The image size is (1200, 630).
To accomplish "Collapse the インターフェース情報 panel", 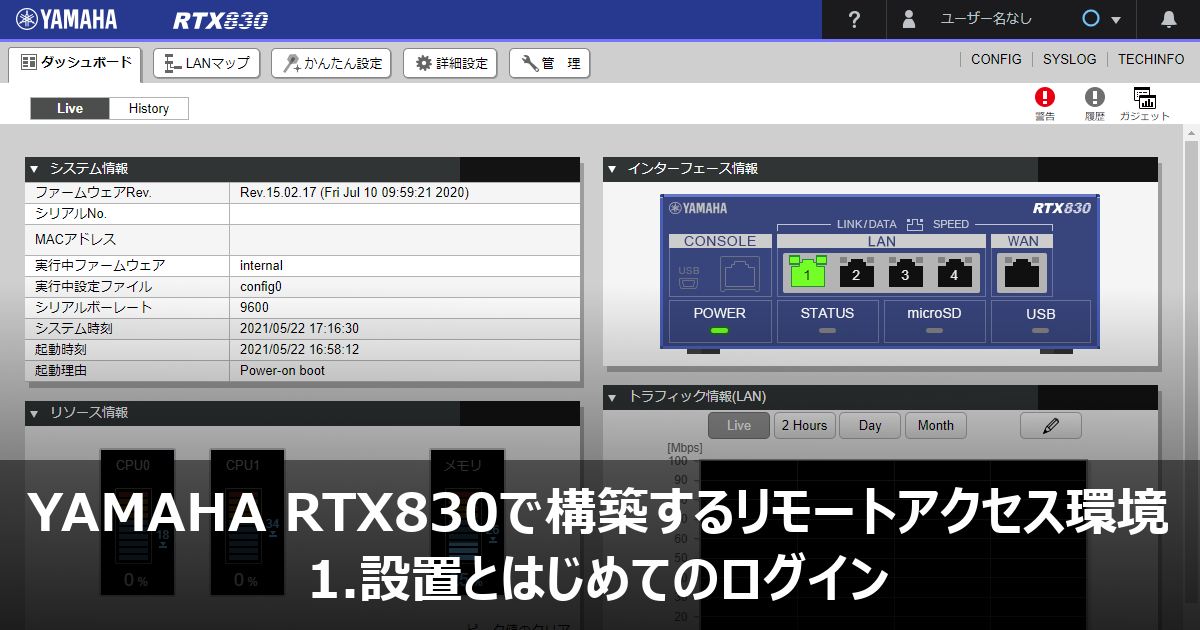I will point(612,168).
